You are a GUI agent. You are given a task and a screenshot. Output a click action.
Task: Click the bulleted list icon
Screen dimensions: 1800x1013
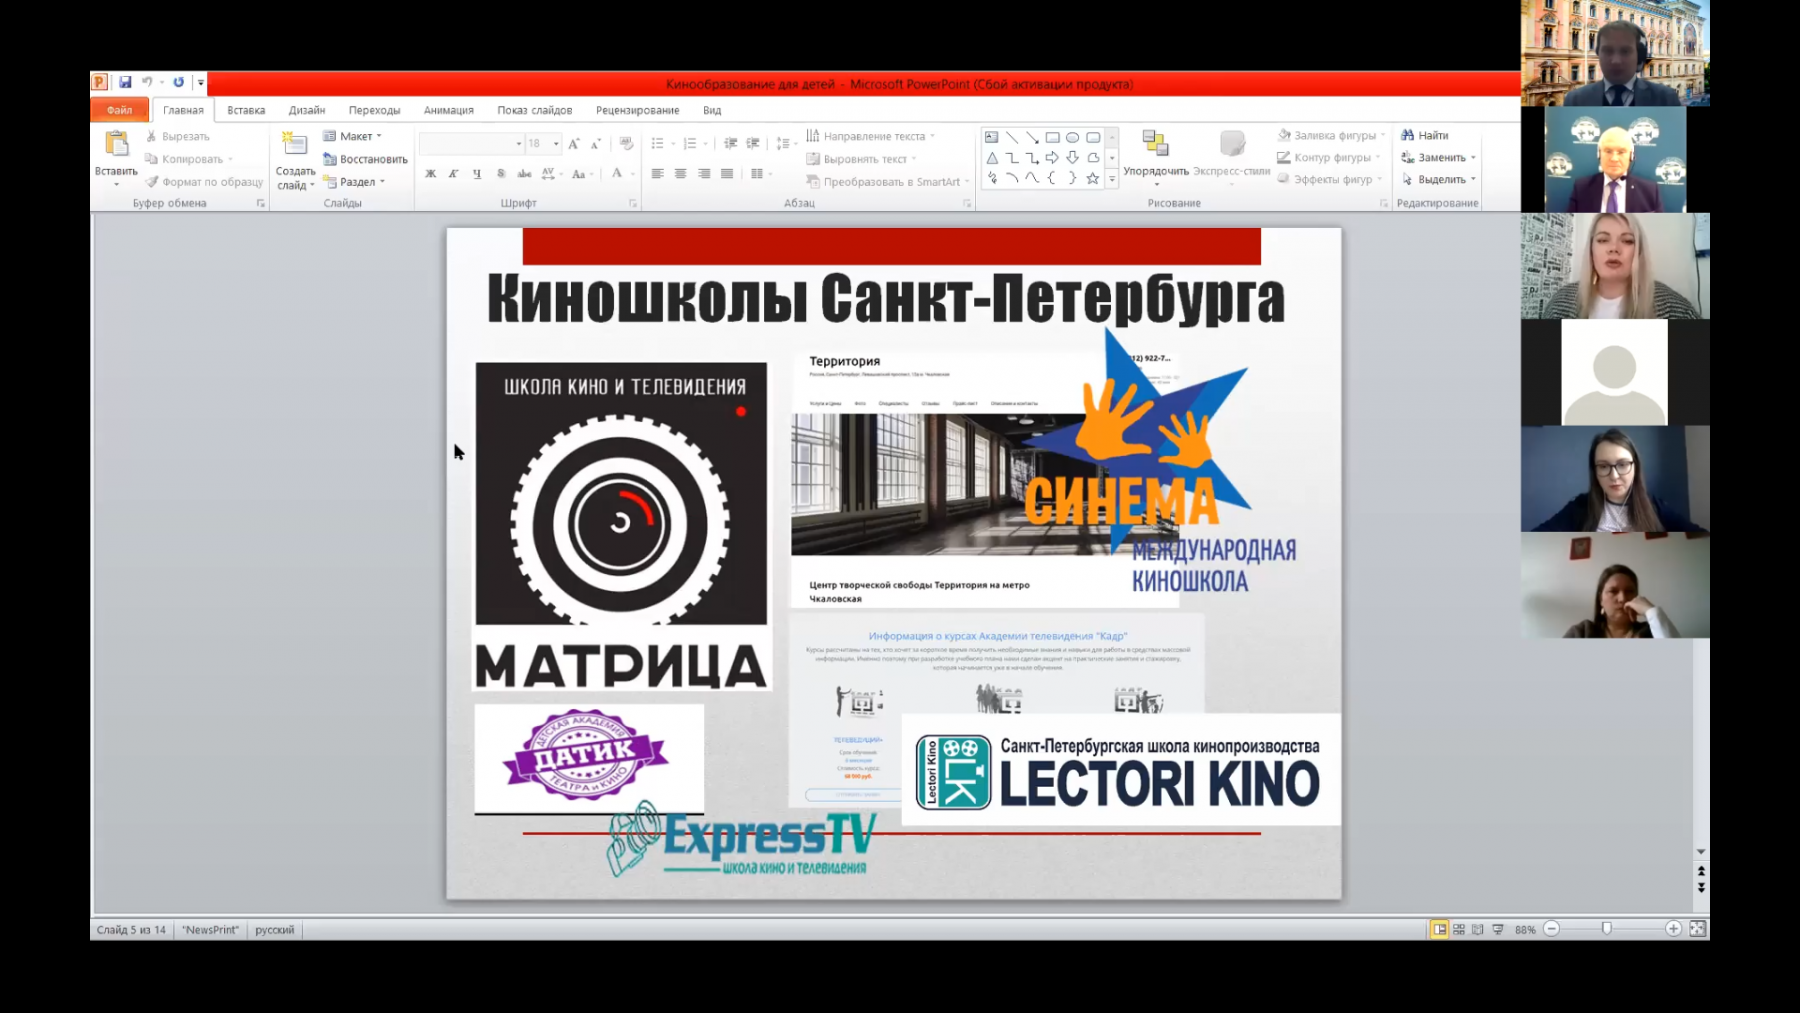coord(657,144)
